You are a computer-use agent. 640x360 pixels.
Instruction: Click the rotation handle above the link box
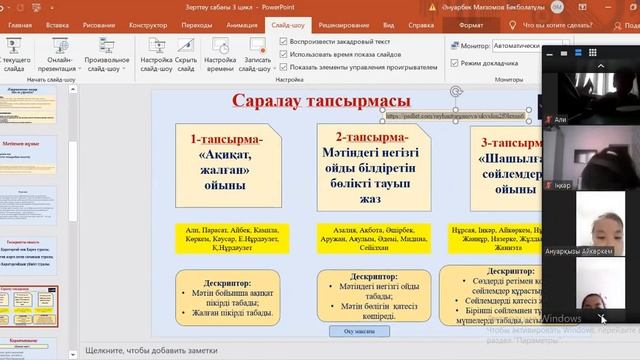[456, 91]
